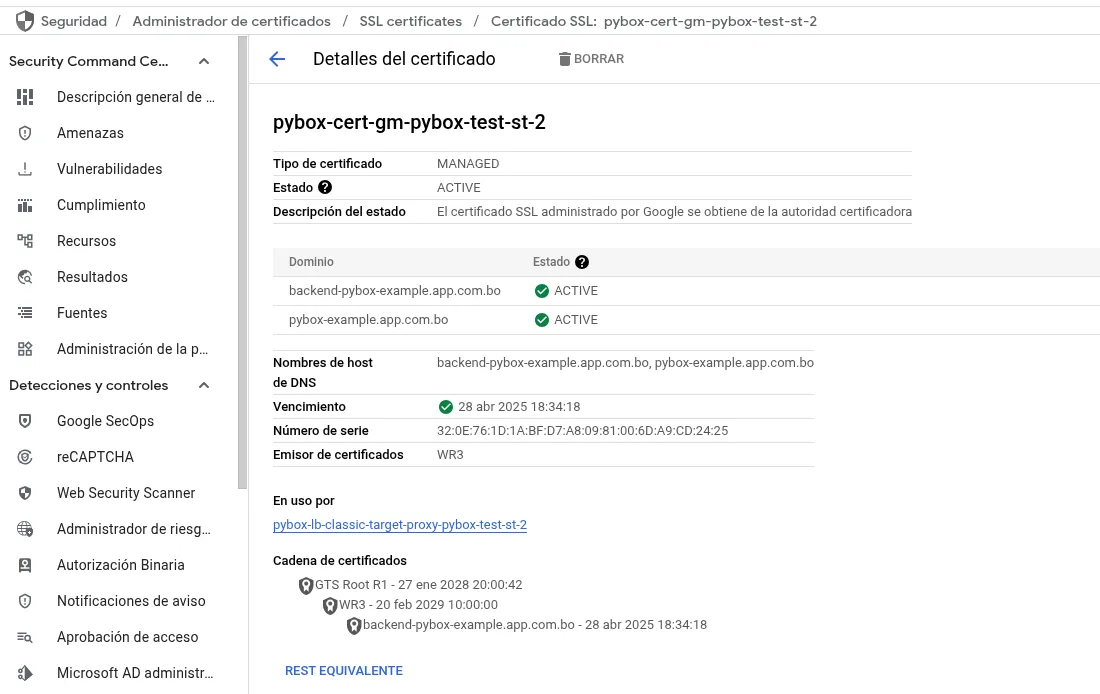The width and height of the screenshot is (1100, 694).
Task: Click the trash icon next to BORRAR
Action: click(565, 59)
